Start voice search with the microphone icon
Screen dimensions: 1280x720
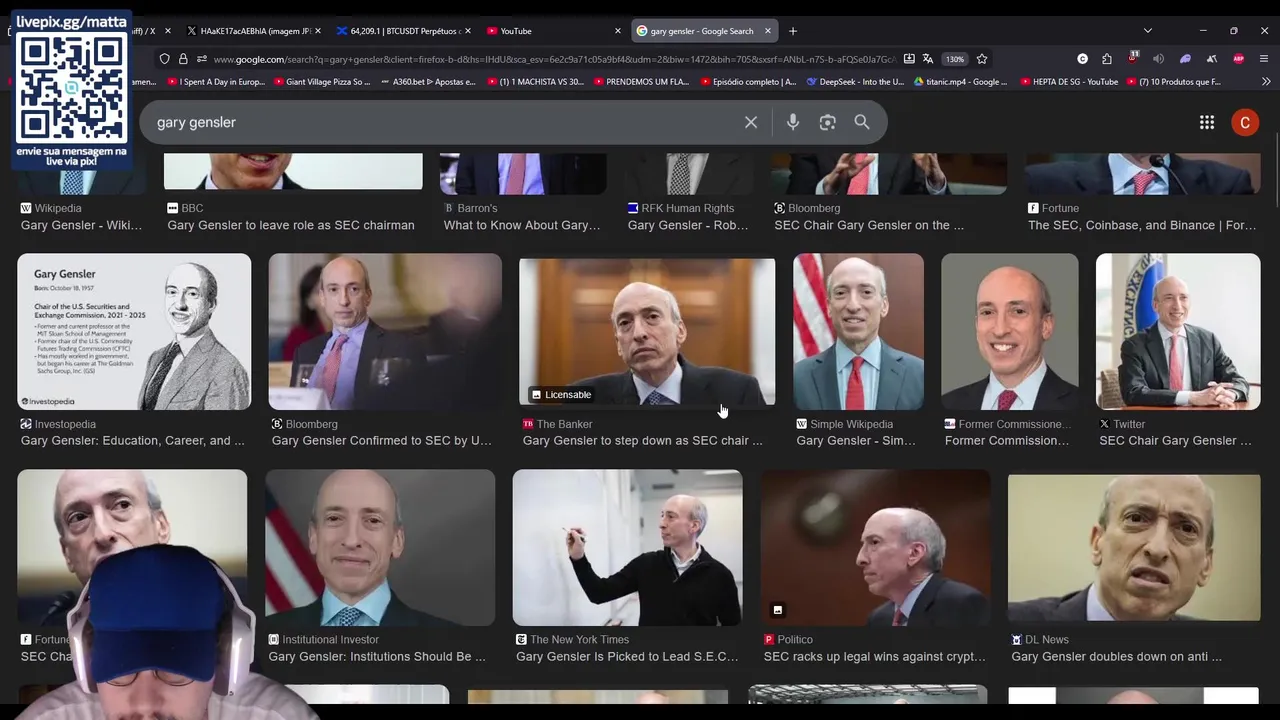coord(793,122)
